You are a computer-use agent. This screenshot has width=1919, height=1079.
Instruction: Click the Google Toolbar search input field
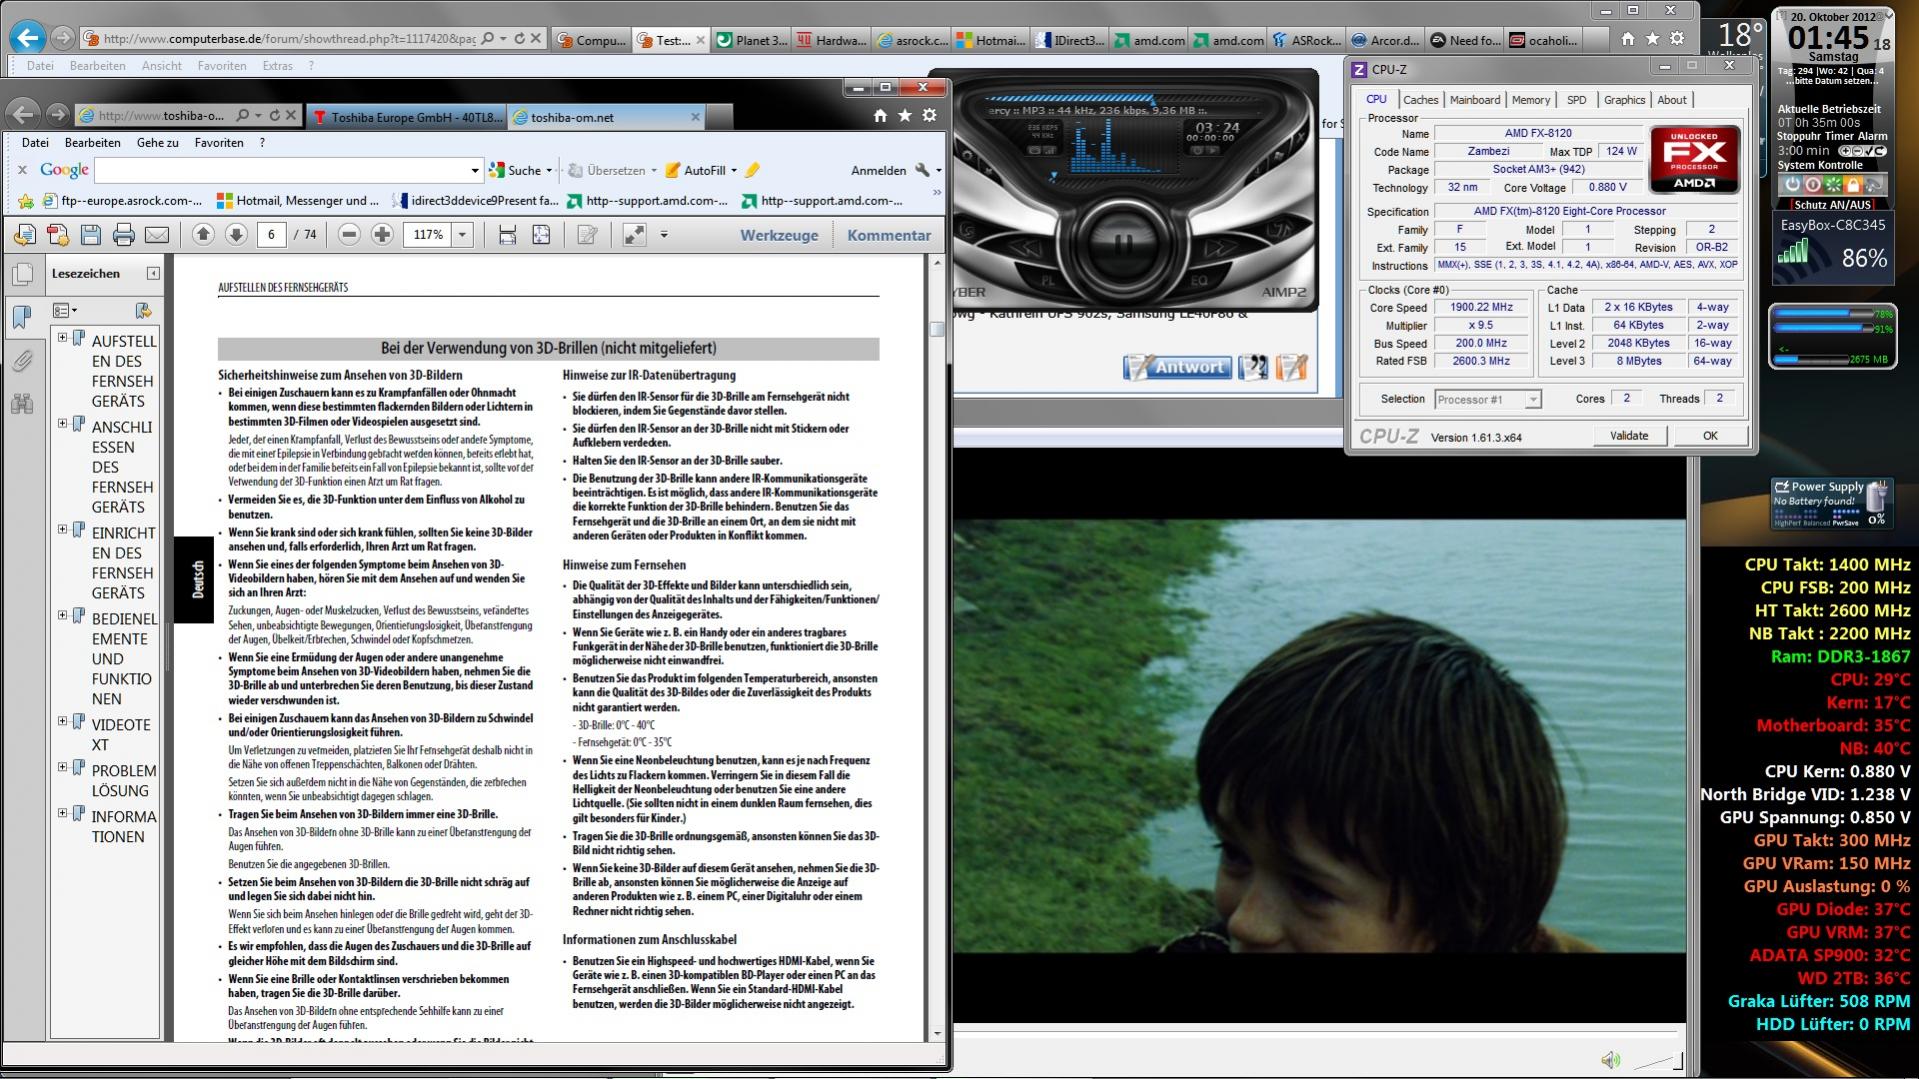click(282, 171)
